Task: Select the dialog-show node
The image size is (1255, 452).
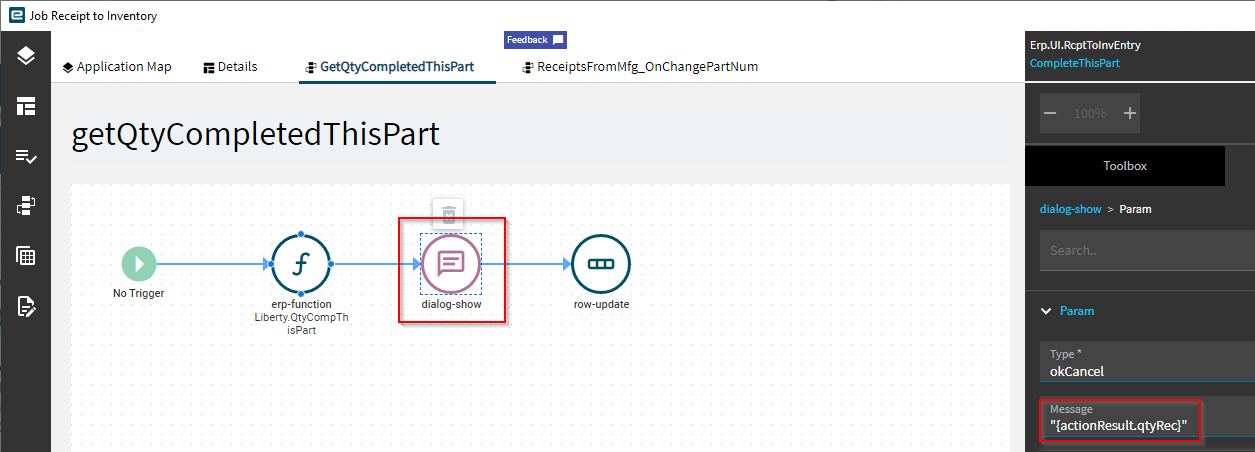Action: point(451,264)
